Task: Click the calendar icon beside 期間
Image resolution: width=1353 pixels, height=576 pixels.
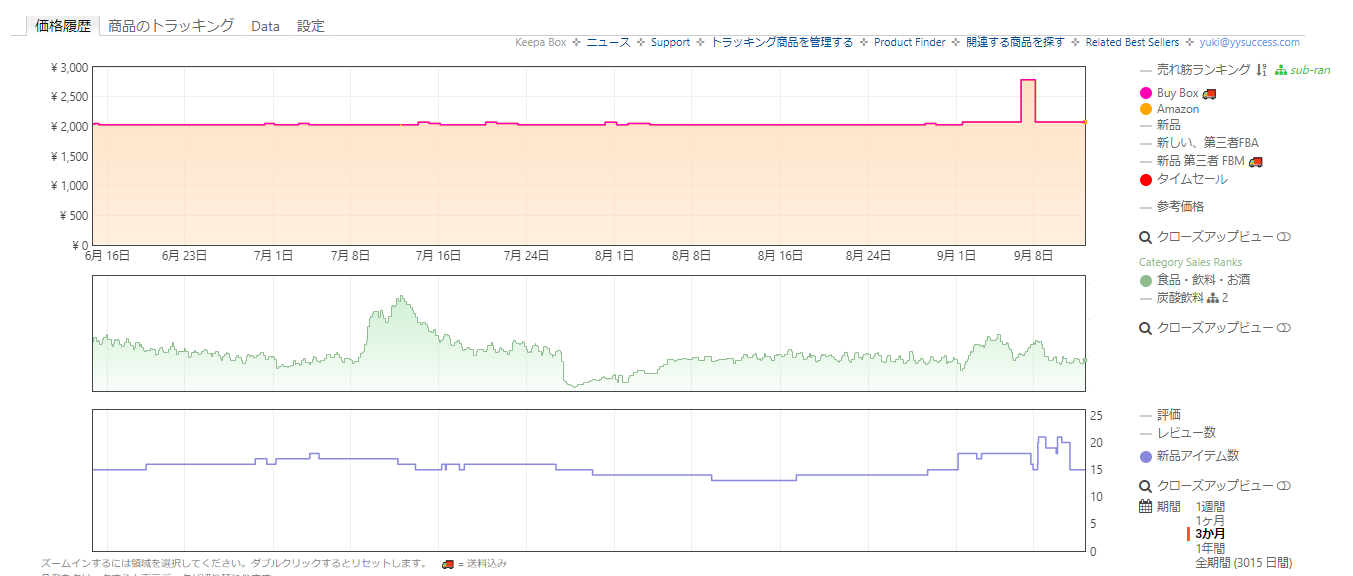Action: 1146,506
